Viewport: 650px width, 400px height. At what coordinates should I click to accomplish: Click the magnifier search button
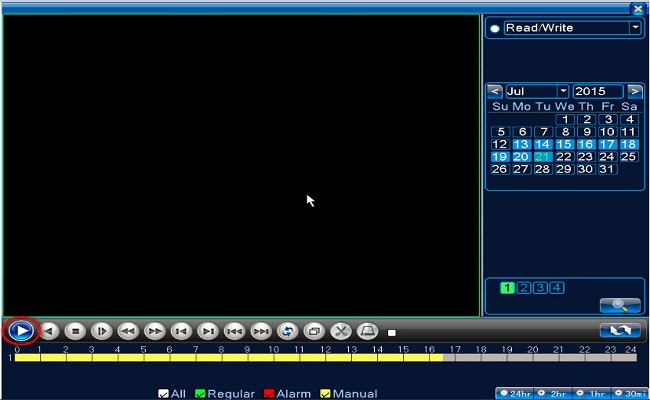[x=619, y=305]
